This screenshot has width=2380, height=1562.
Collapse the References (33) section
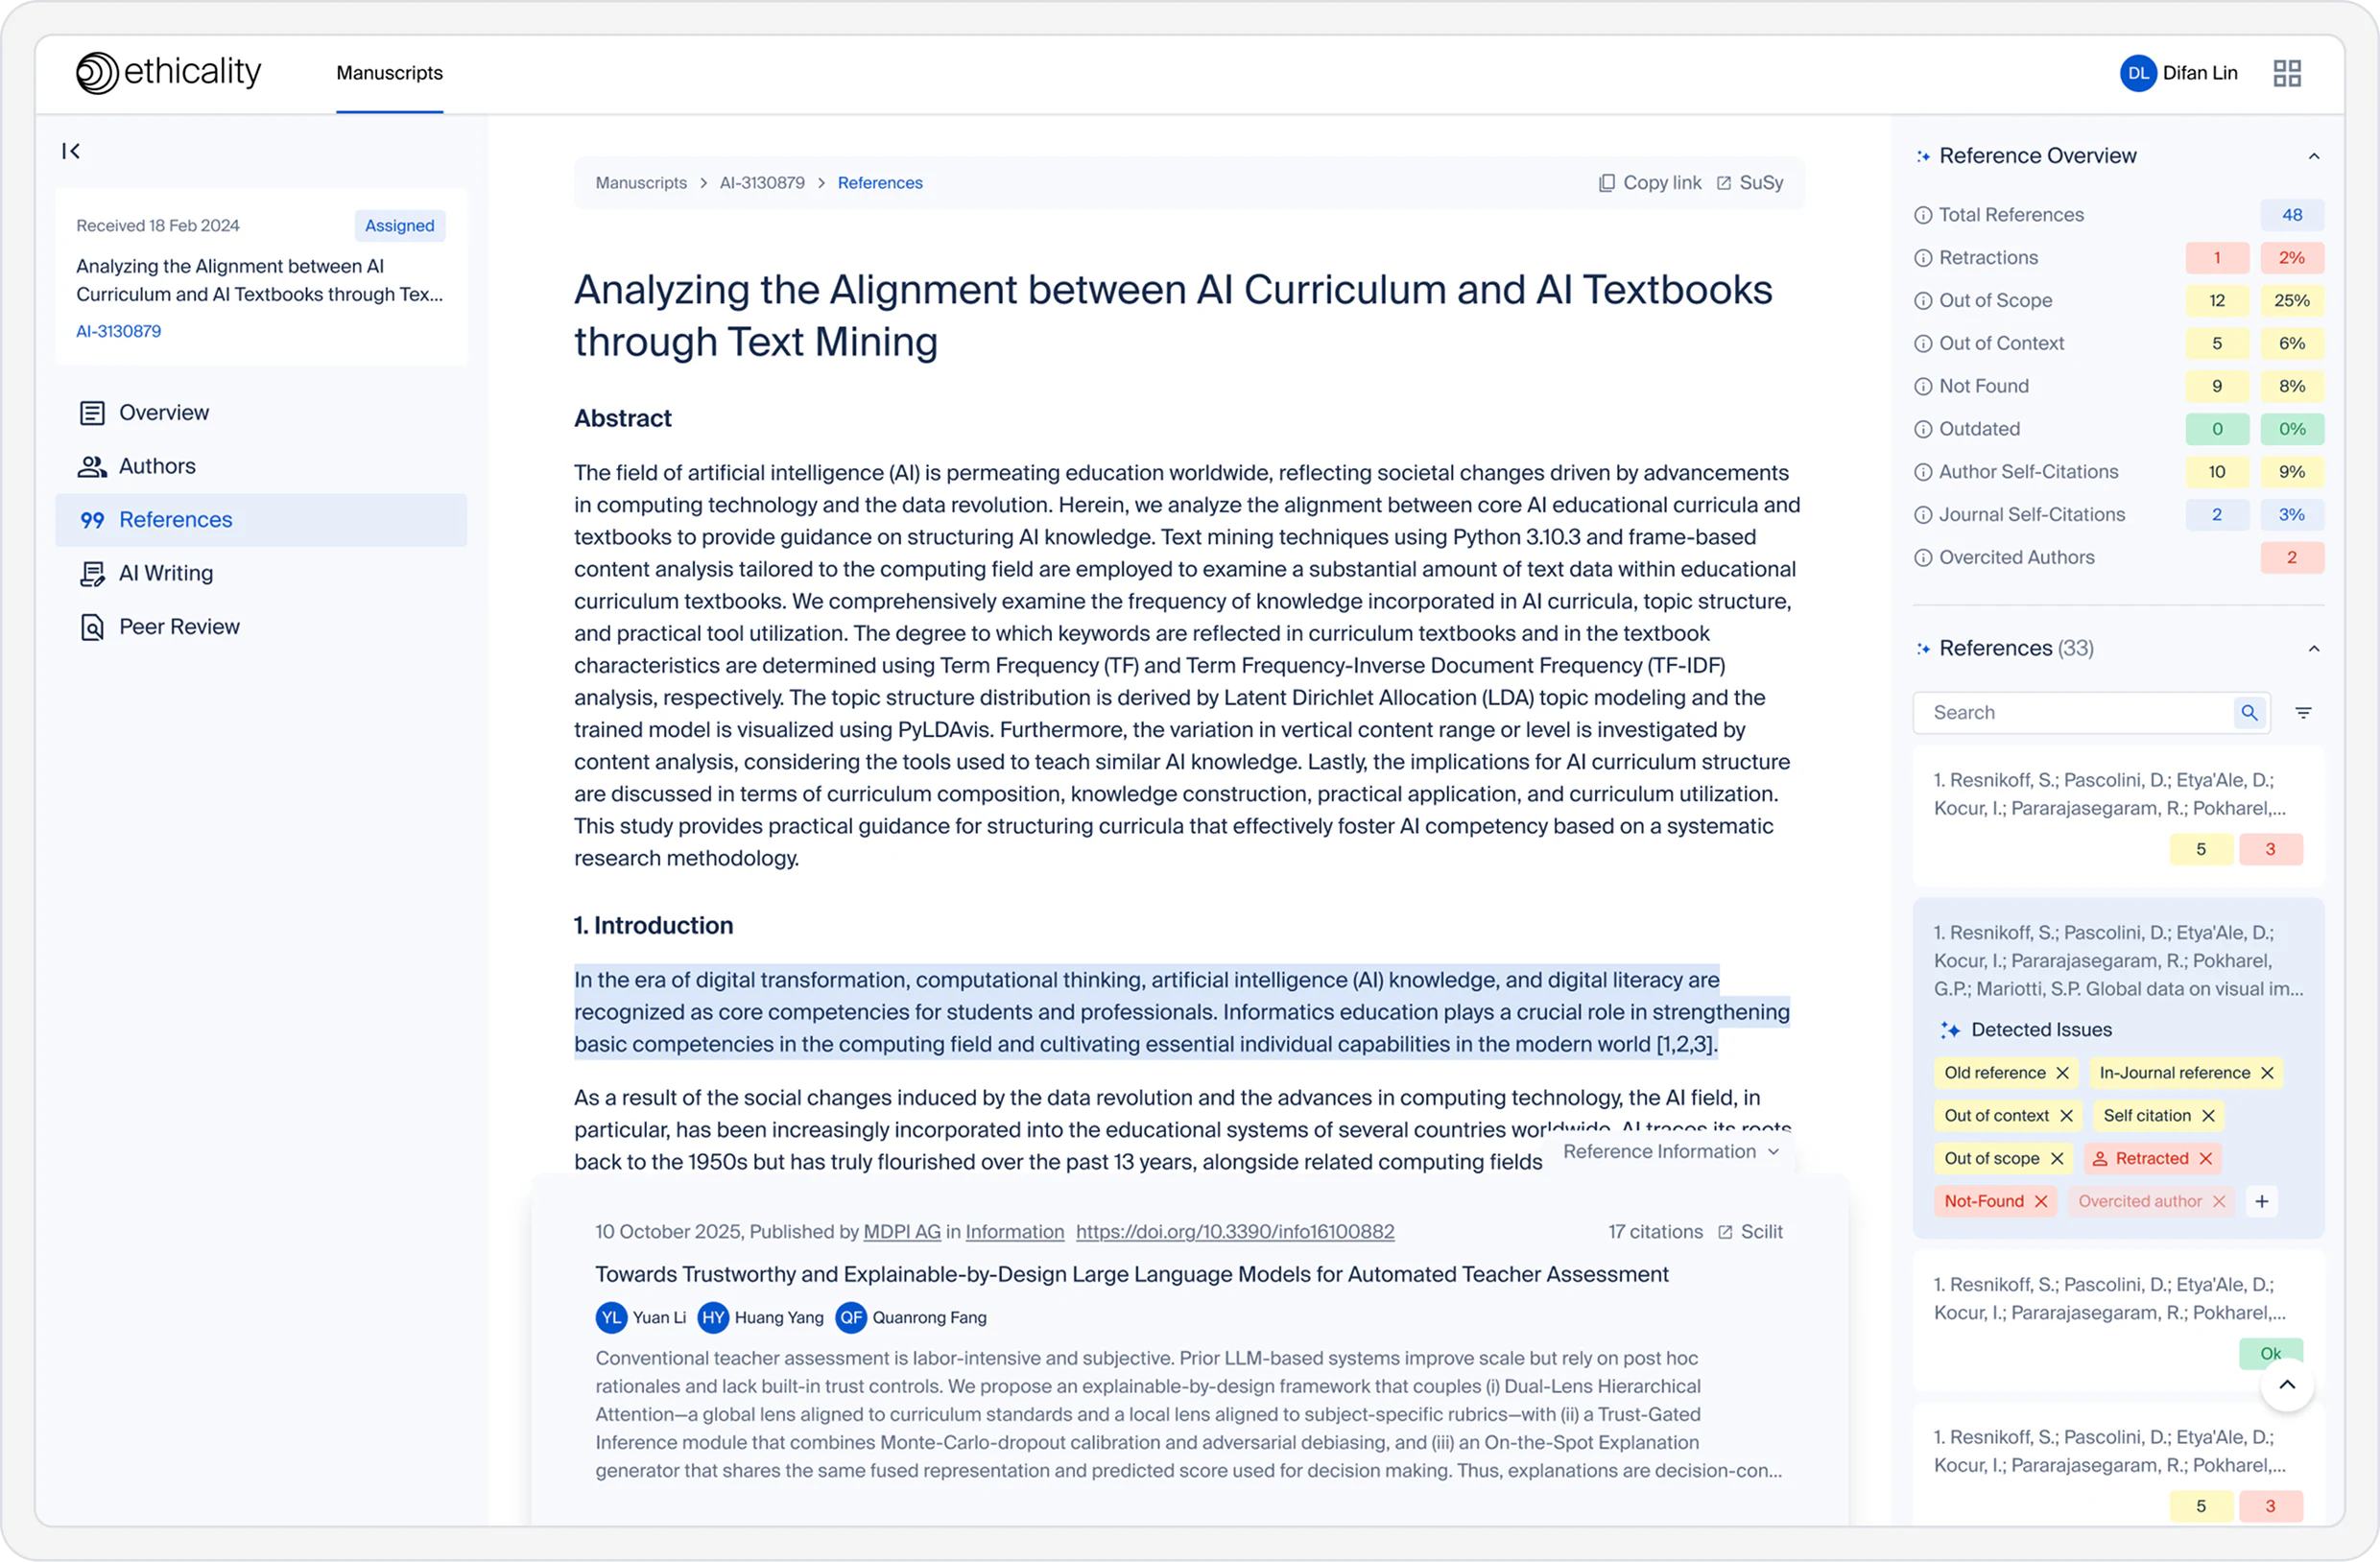(2313, 650)
